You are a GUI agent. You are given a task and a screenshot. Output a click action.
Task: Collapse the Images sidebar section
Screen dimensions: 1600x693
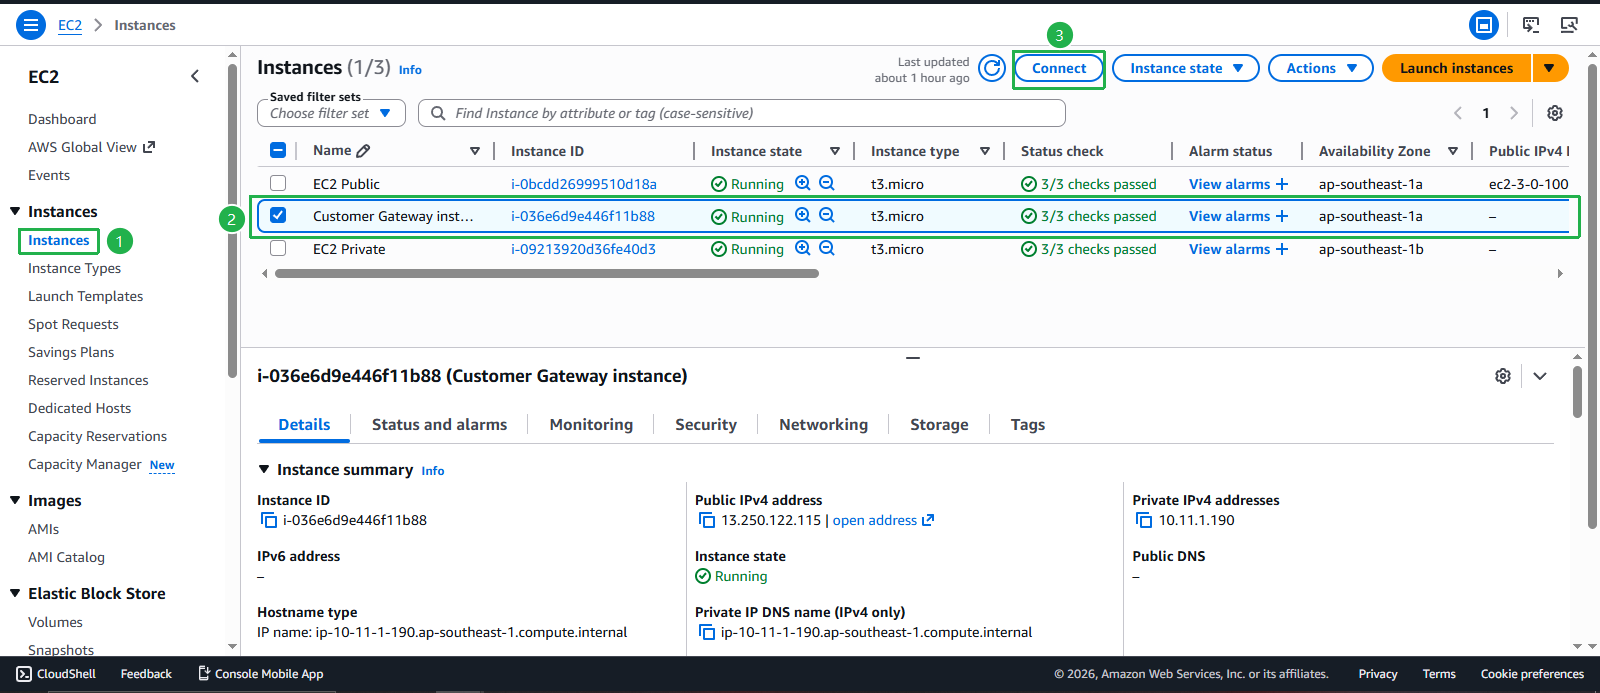[x=15, y=500]
